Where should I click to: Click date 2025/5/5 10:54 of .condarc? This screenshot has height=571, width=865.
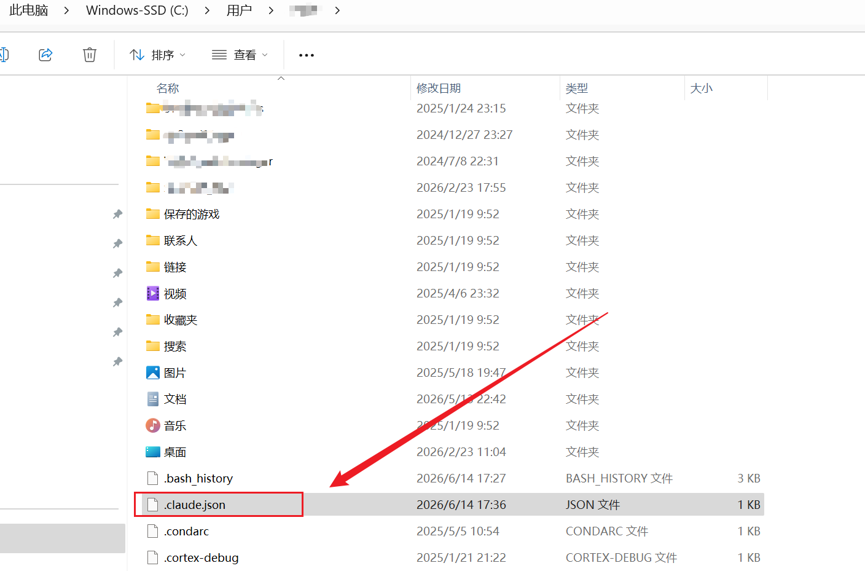(x=458, y=531)
